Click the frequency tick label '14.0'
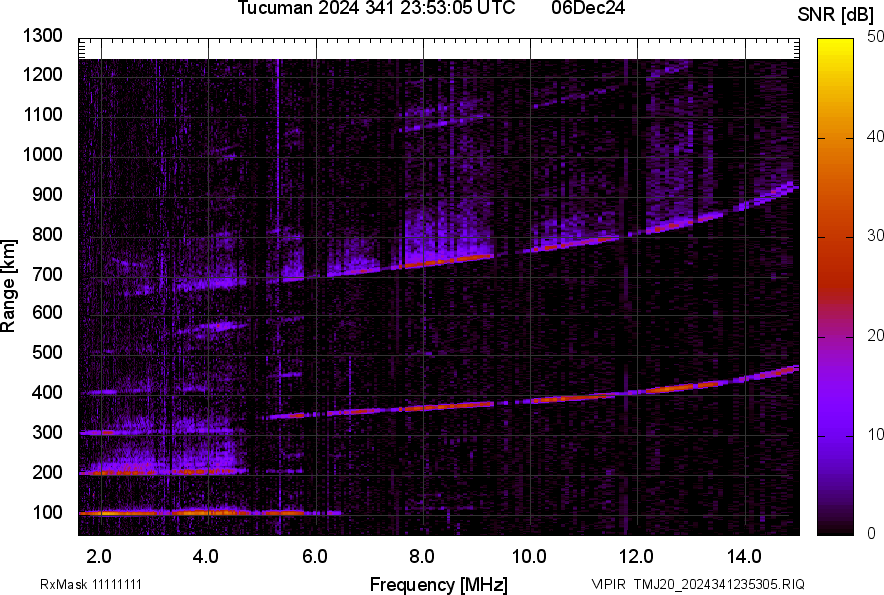The image size is (884, 595). coord(744,557)
